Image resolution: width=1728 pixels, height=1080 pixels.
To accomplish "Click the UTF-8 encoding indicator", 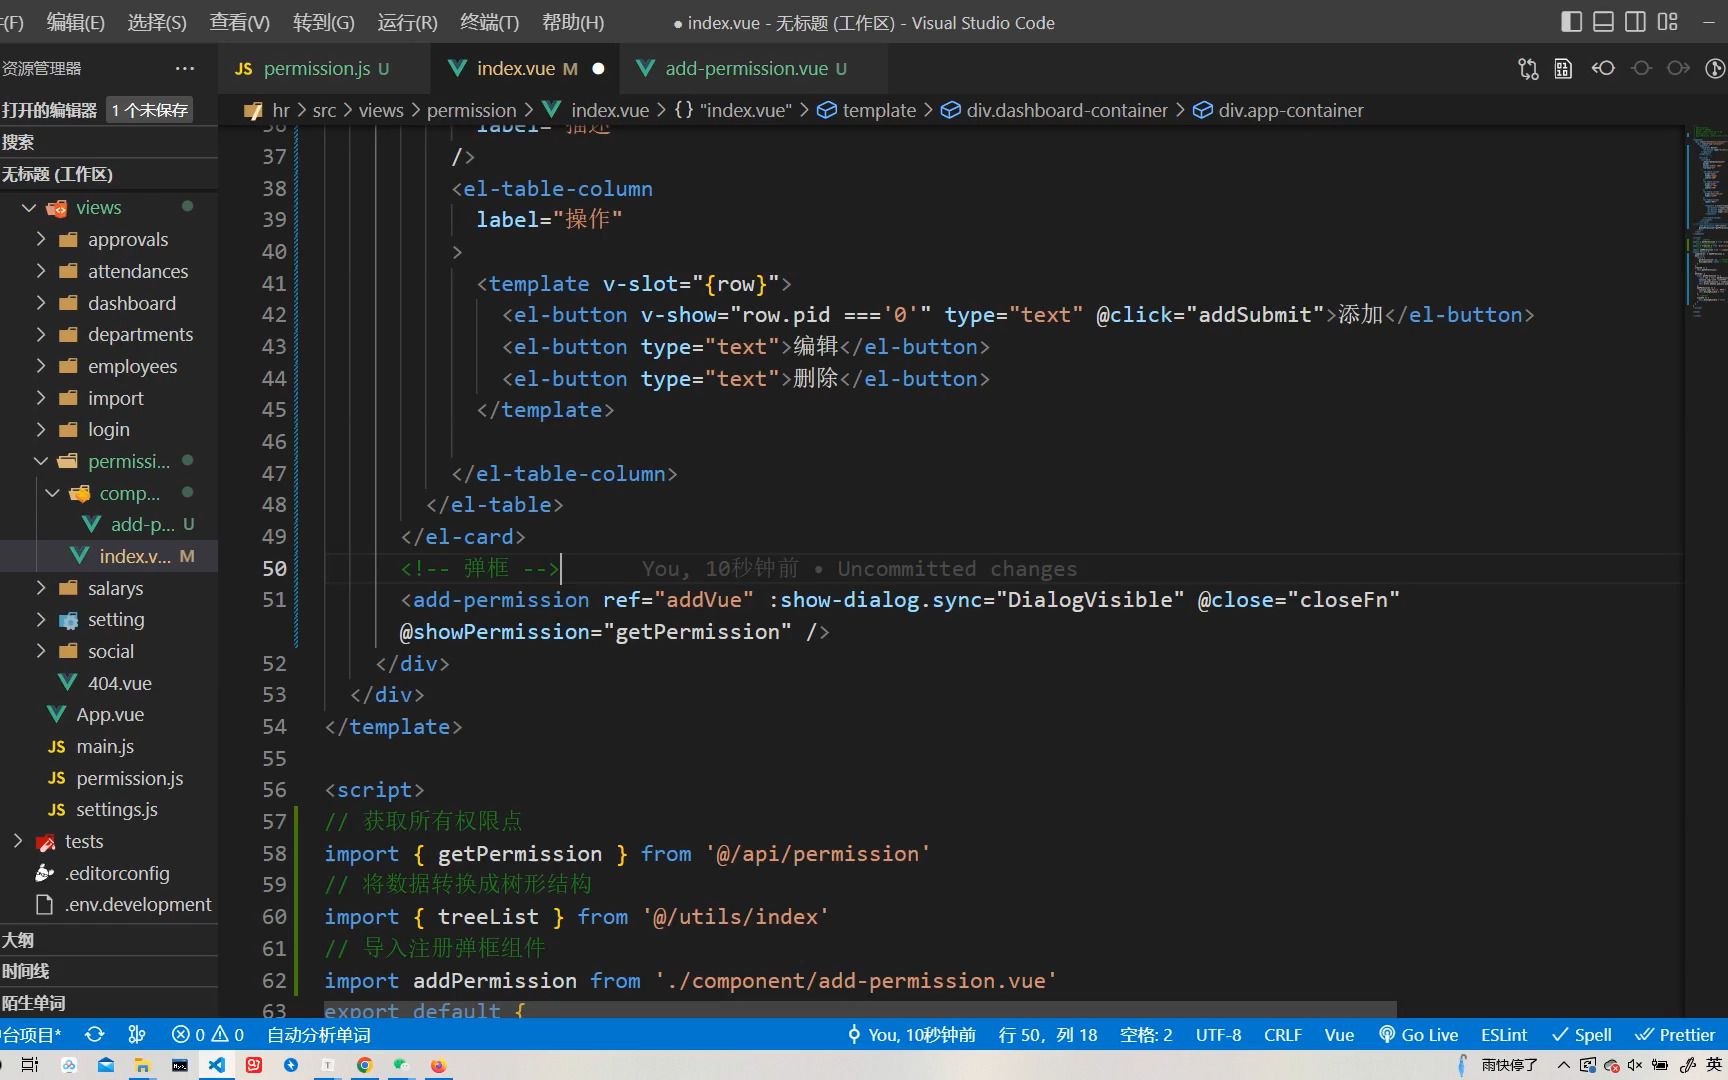I will pyautogui.click(x=1218, y=1035).
